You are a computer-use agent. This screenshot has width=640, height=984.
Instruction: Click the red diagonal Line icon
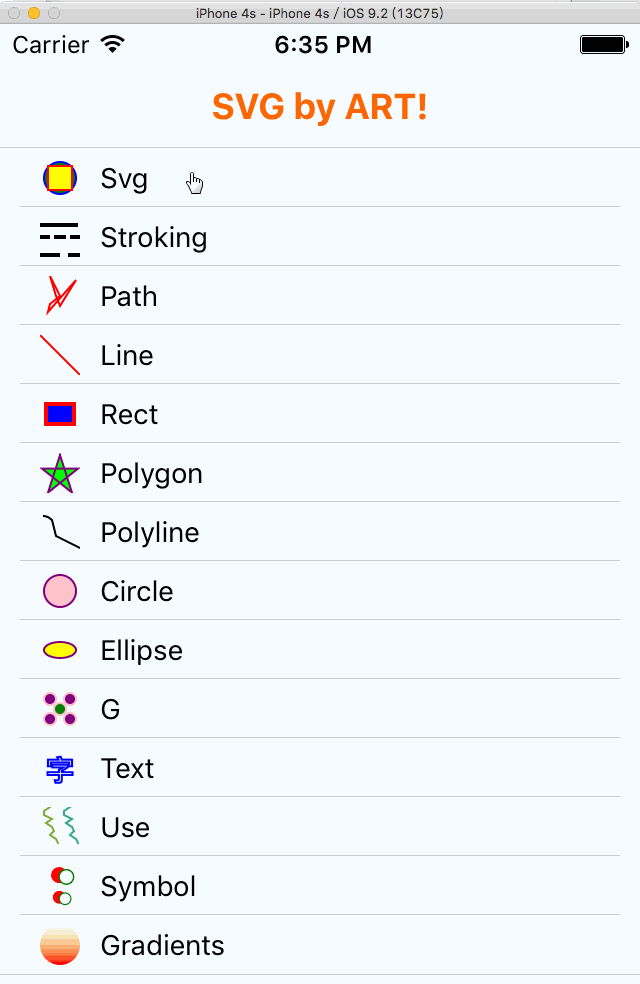[60, 355]
